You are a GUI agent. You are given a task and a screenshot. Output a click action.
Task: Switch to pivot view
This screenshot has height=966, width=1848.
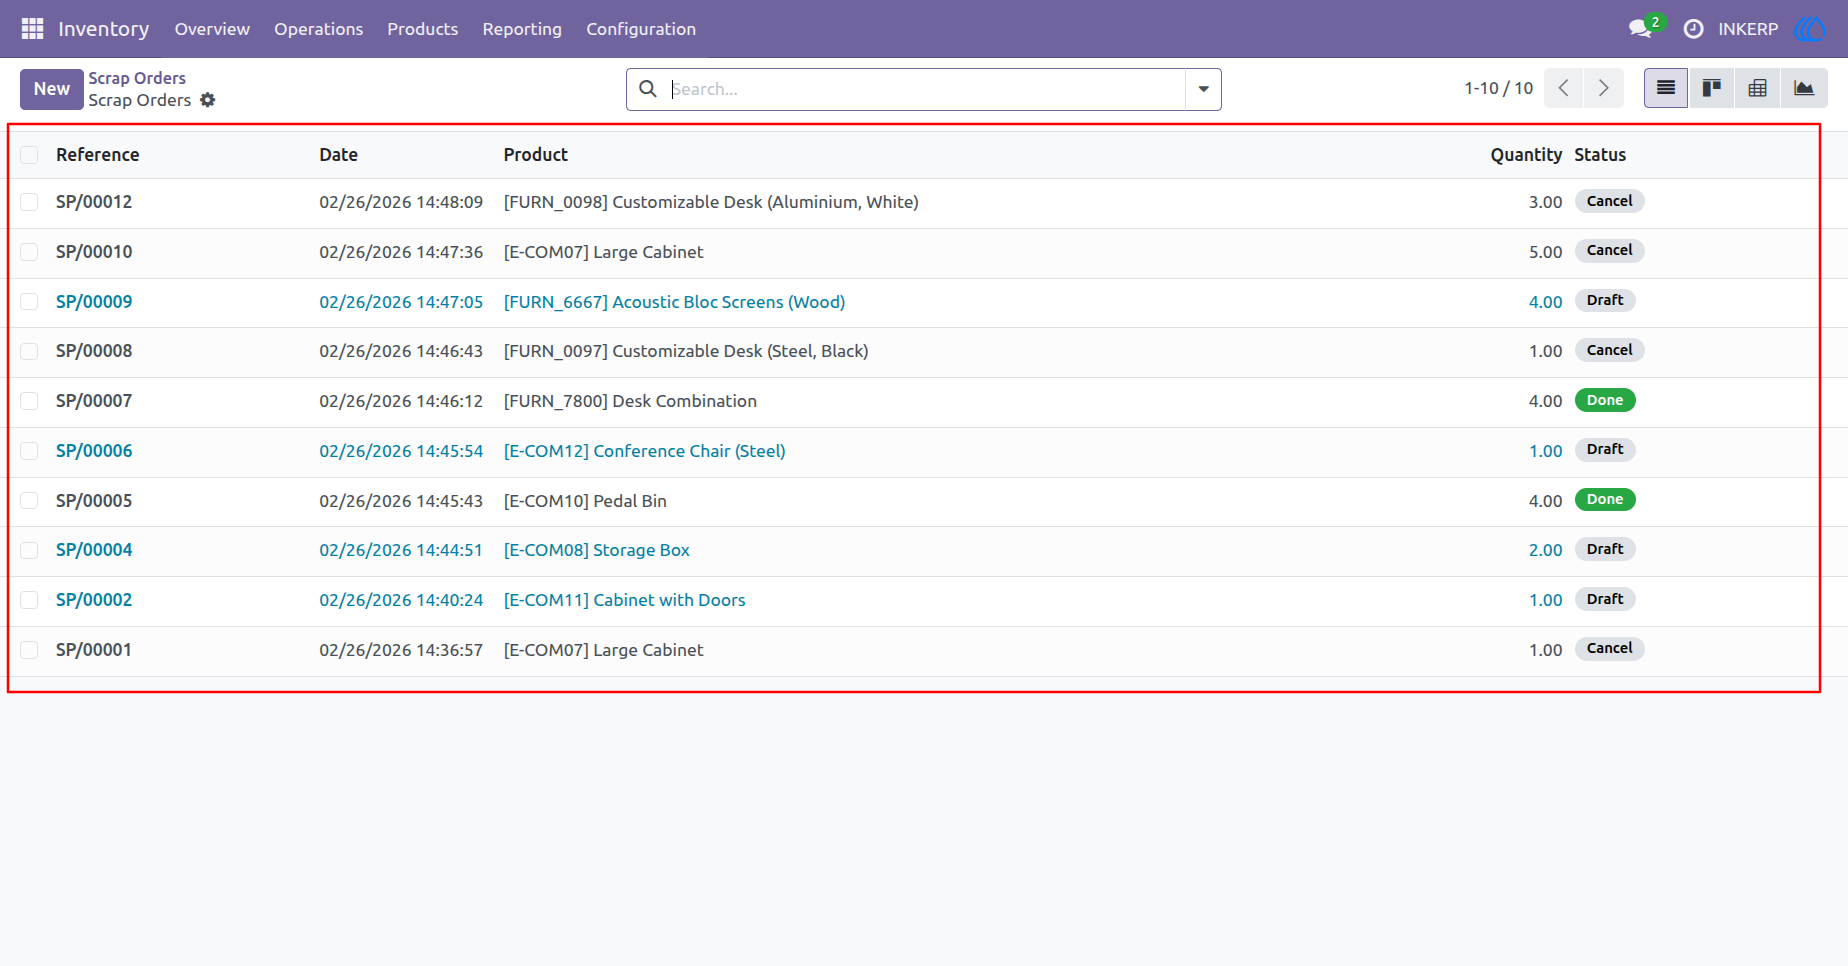(x=1758, y=88)
